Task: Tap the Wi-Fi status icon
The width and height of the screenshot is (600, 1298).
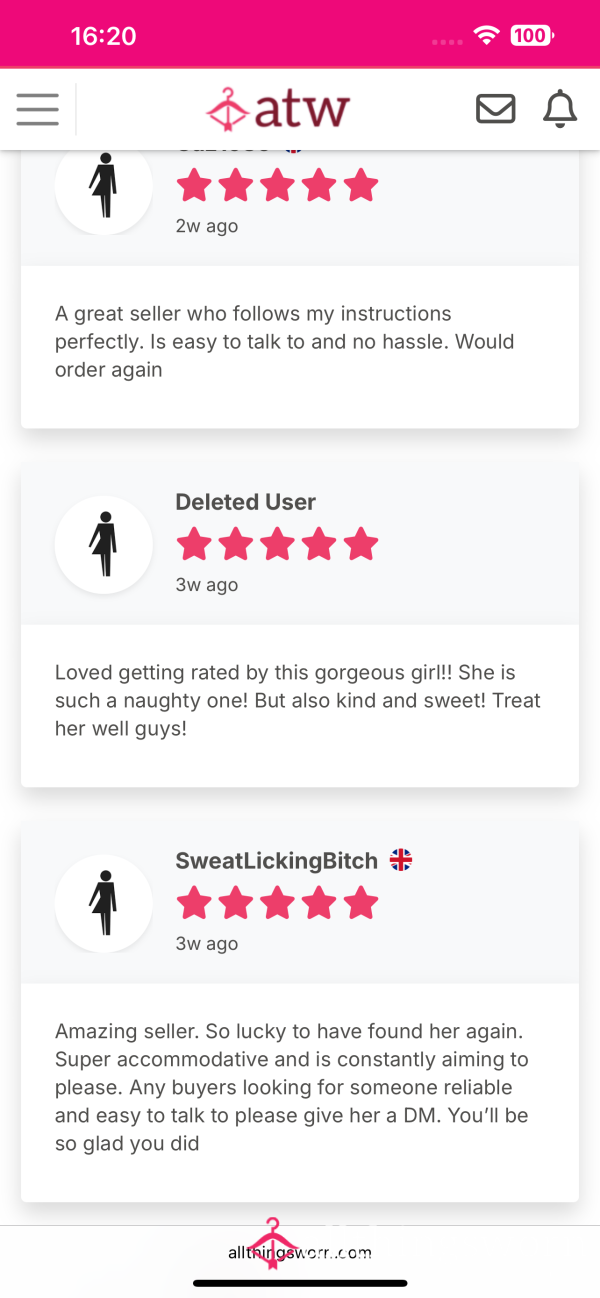Action: point(487,36)
